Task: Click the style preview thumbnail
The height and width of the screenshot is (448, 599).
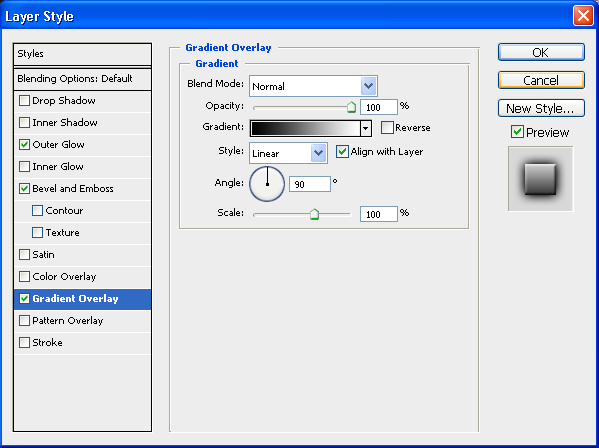Action: point(540,179)
